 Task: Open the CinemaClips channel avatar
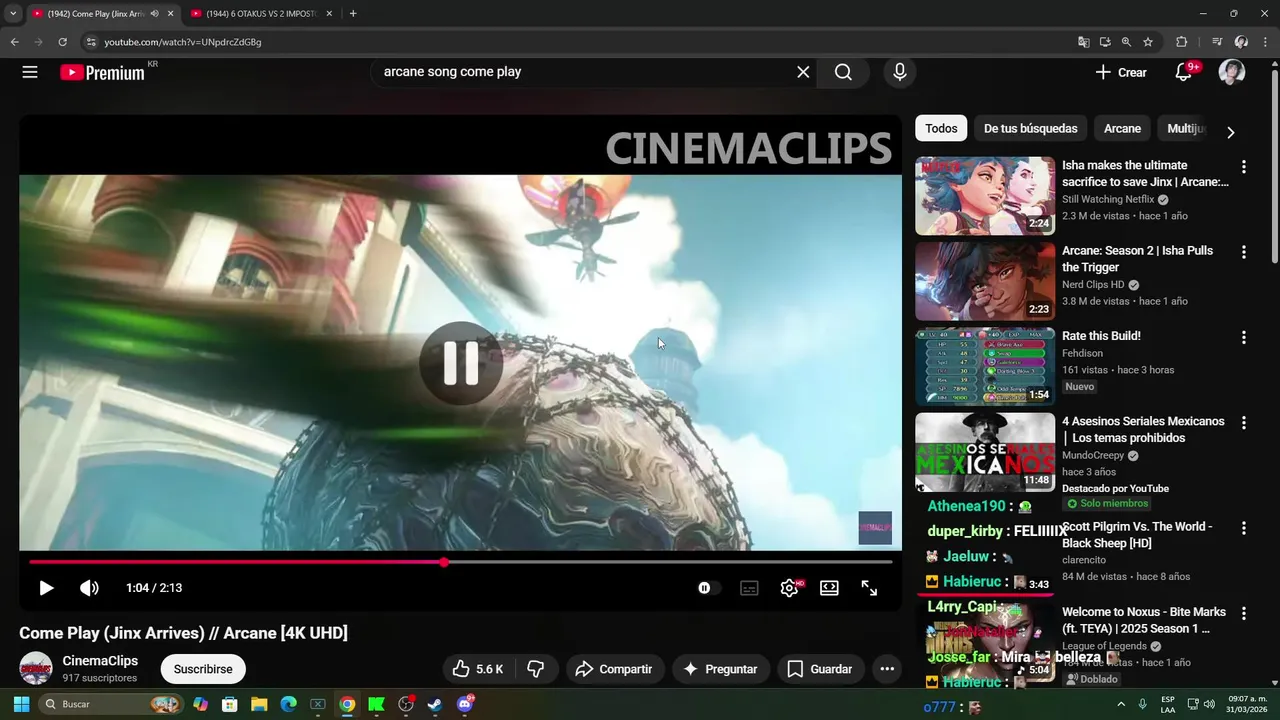(x=36, y=668)
